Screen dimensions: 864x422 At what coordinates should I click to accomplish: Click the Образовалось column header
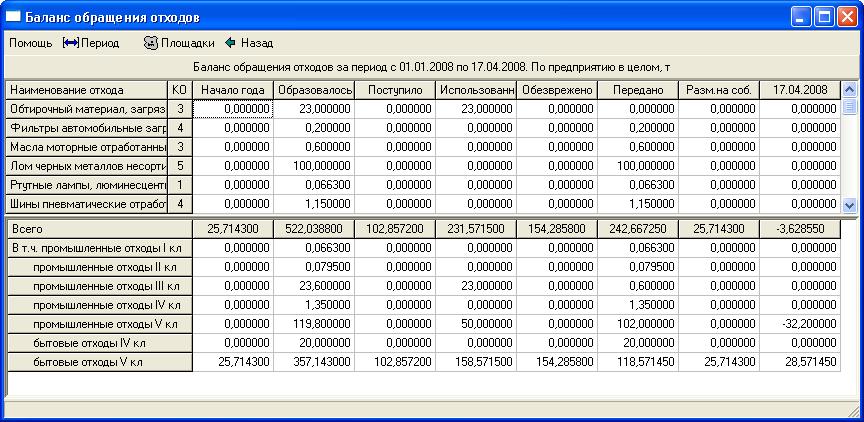click(x=313, y=90)
